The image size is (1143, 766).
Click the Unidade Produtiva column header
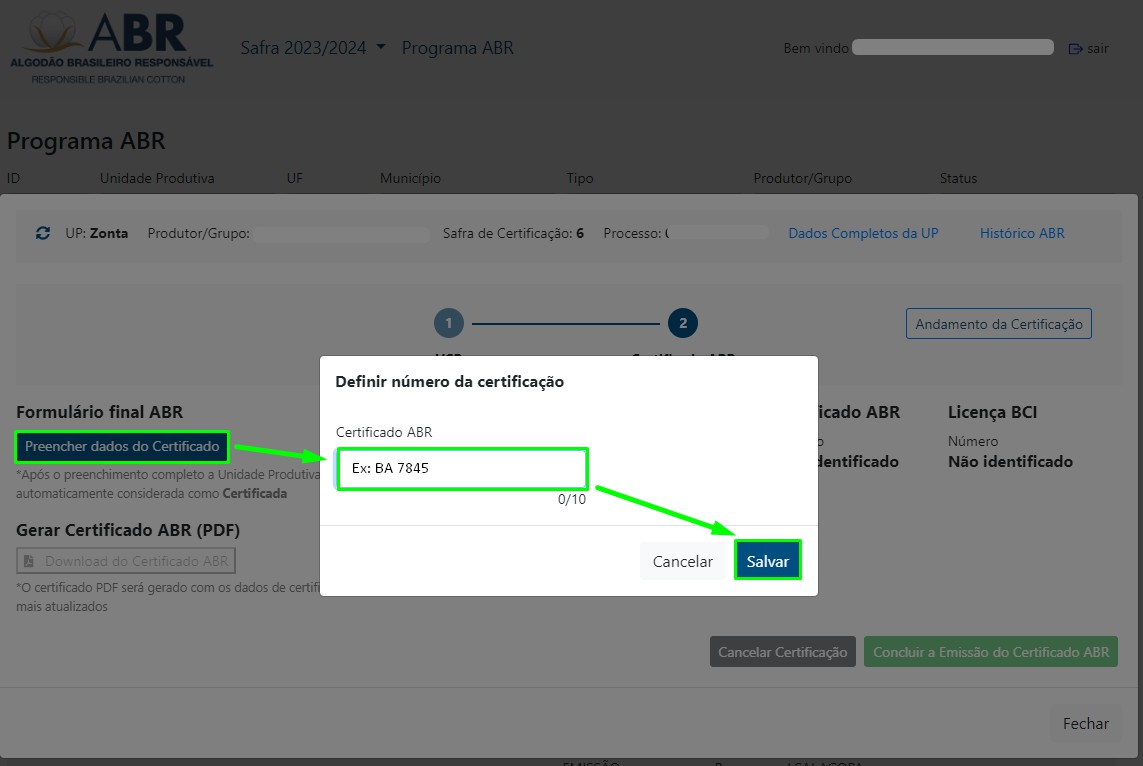click(157, 178)
